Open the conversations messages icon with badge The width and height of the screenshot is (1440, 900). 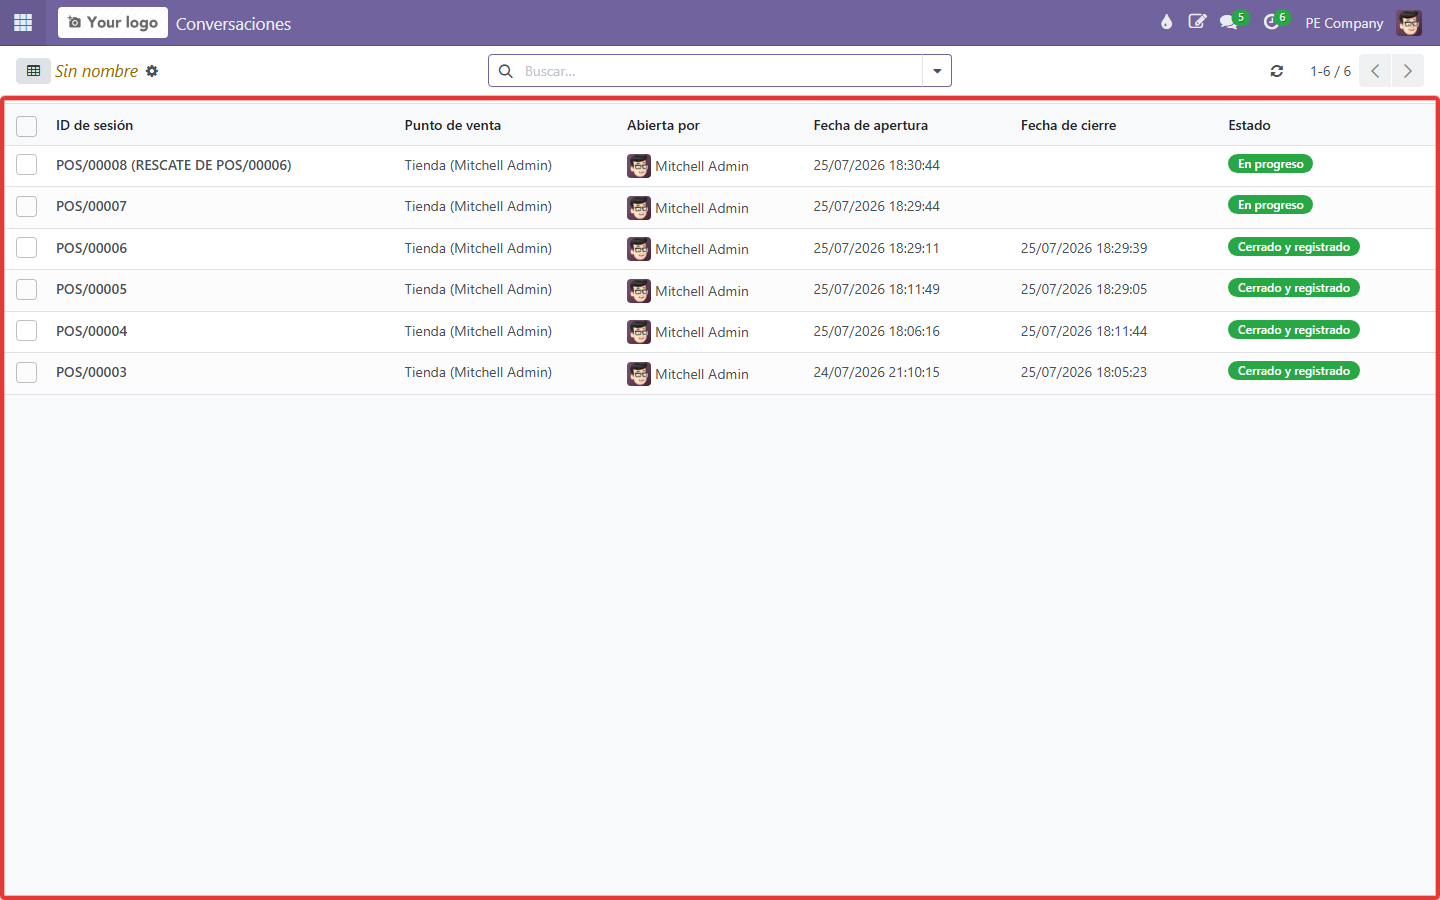[x=1232, y=22]
